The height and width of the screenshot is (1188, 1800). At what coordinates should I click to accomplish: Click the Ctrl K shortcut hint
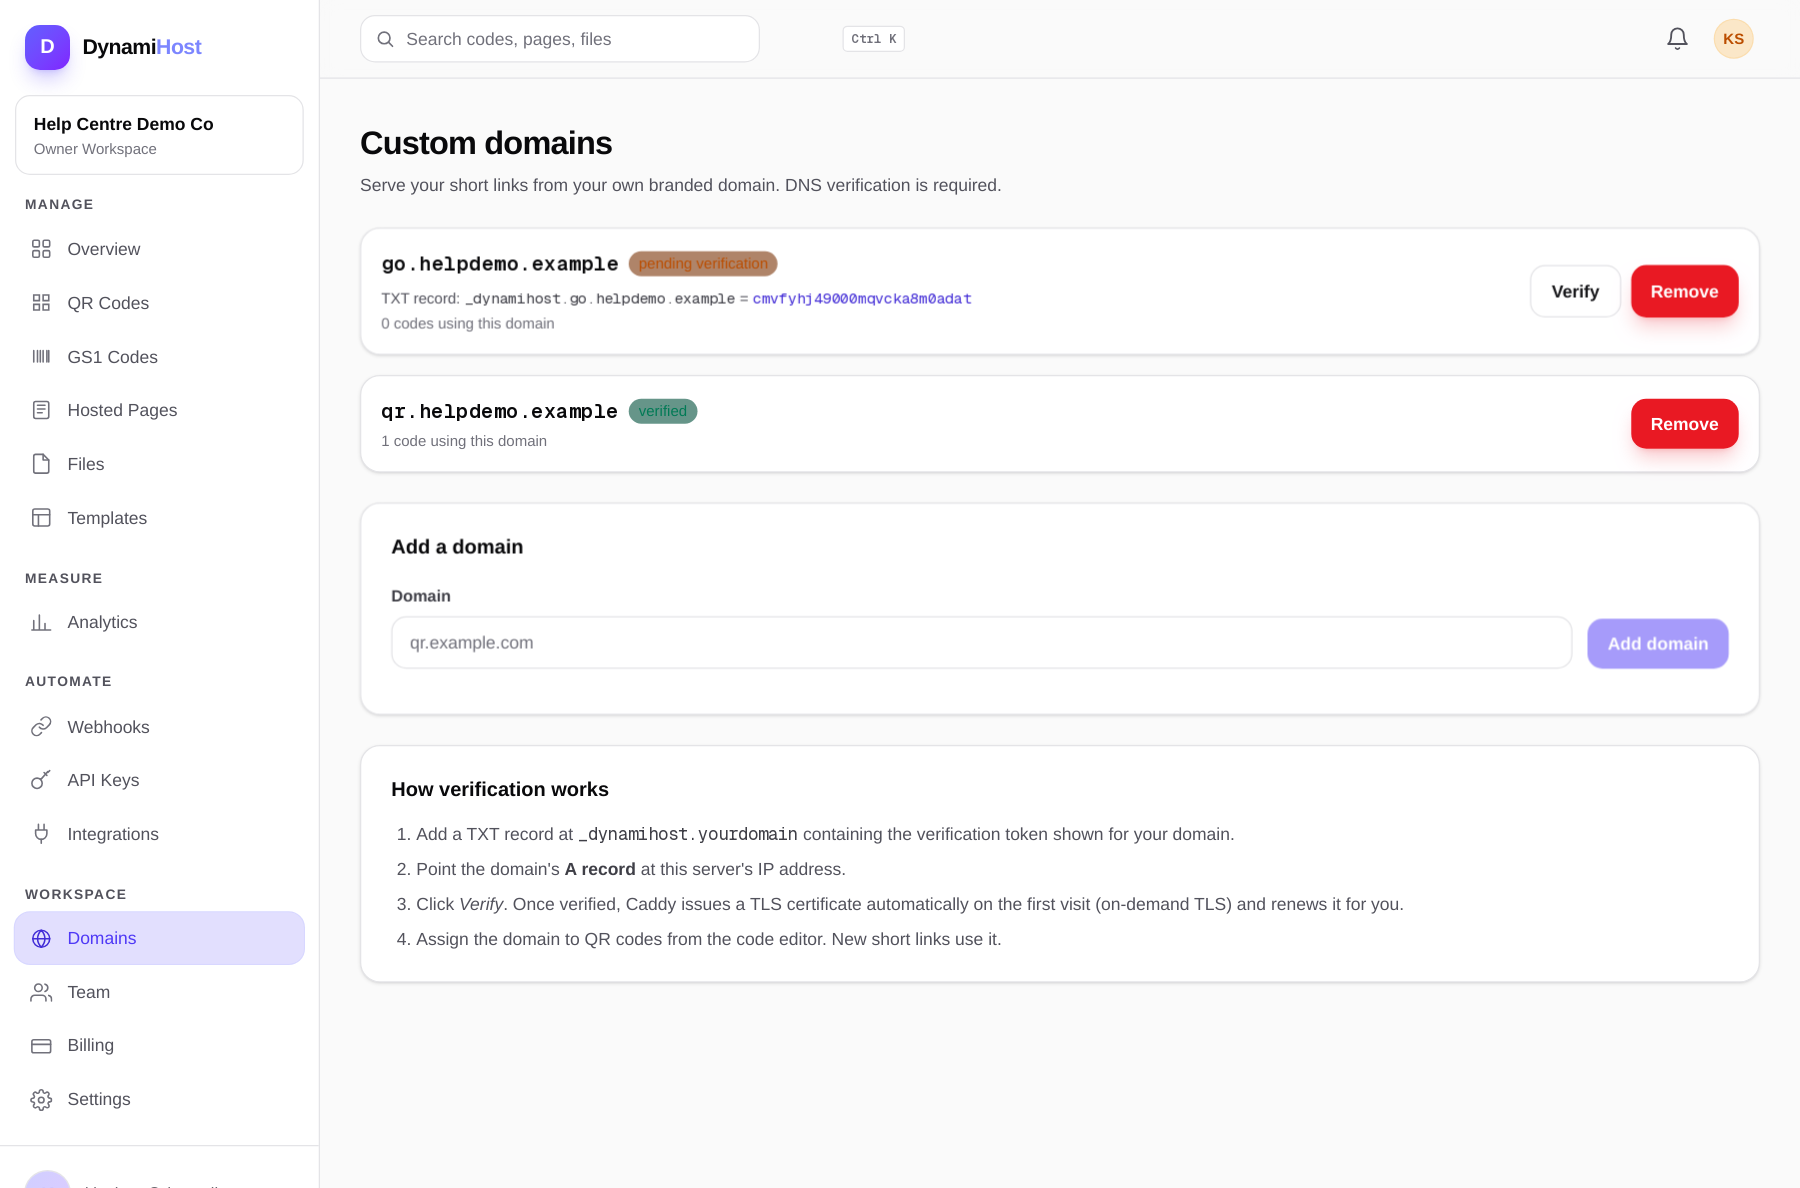pos(874,39)
